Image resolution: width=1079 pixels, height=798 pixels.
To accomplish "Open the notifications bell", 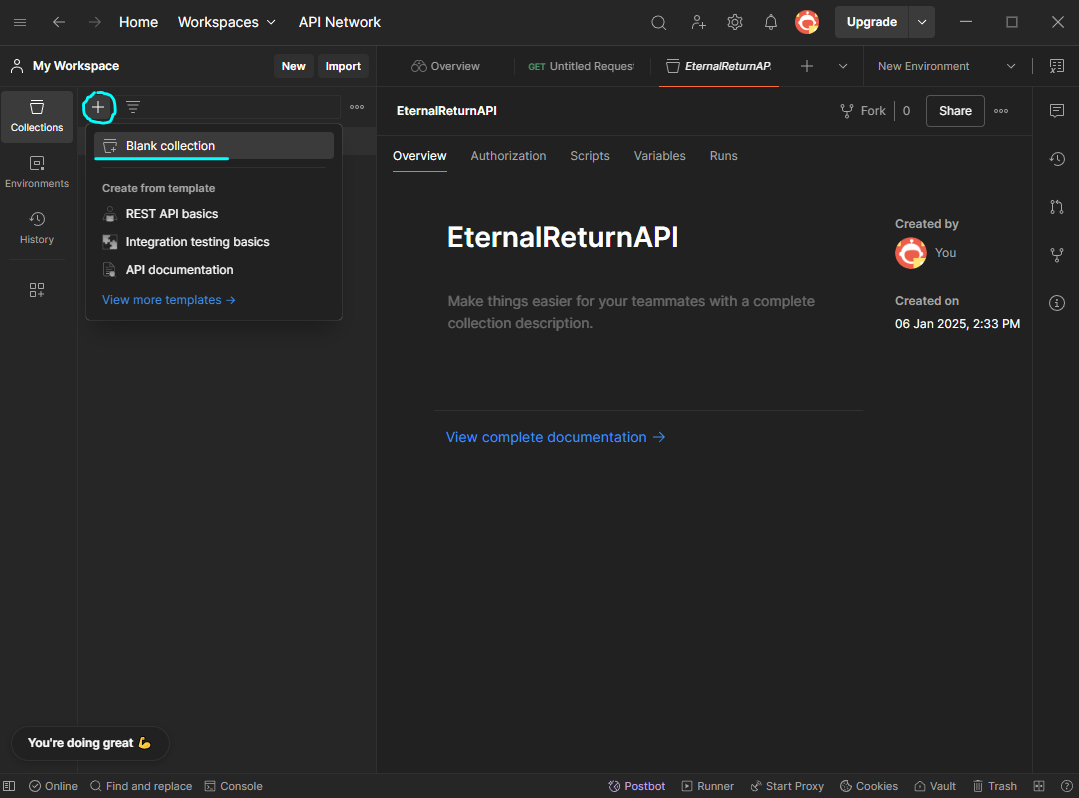I will tap(771, 22).
